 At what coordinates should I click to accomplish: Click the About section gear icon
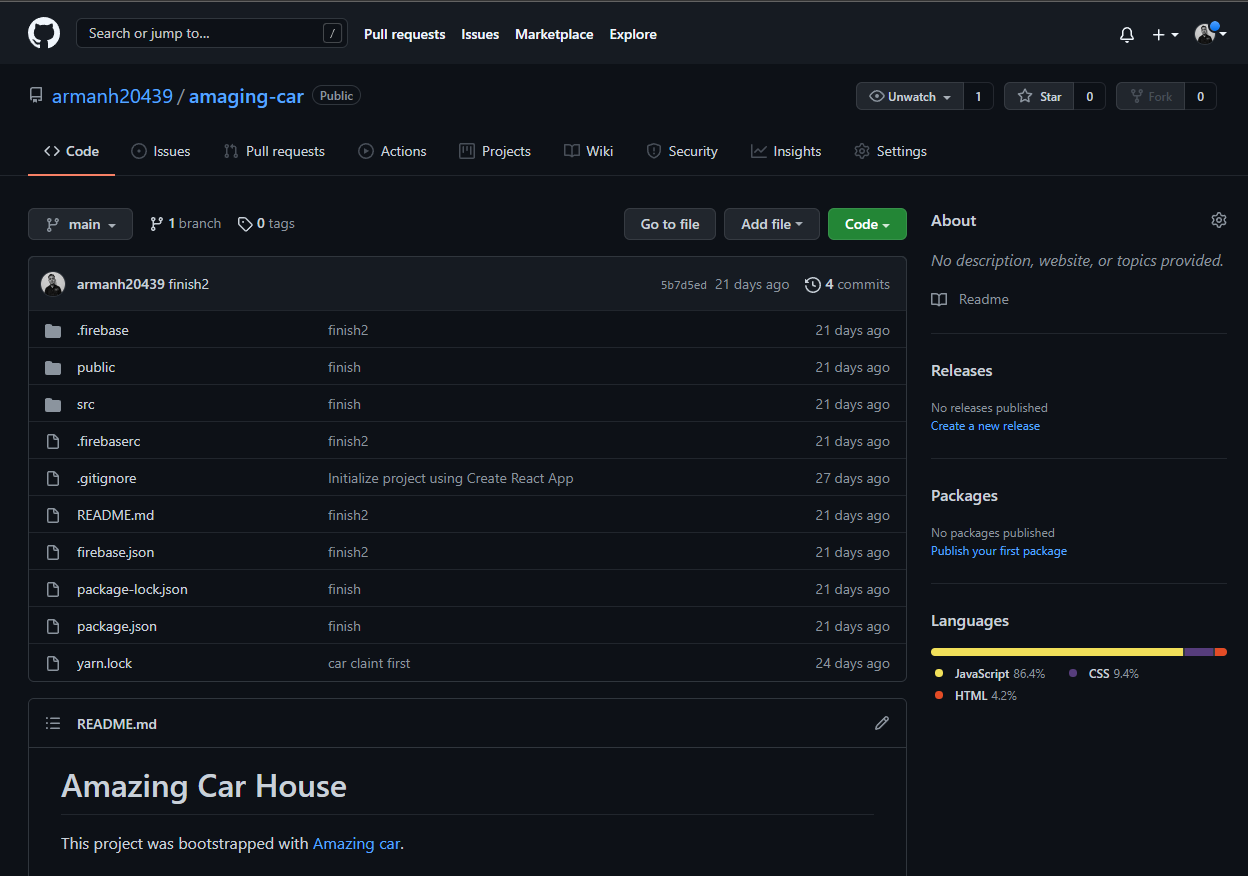1218,220
